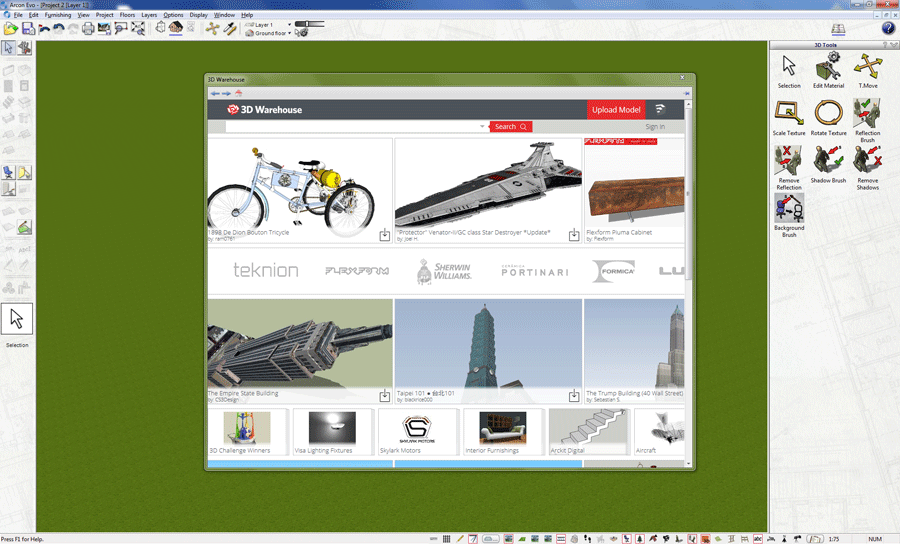This screenshot has width=900, height=544.
Task: Activate Rotate Texture tool
Action: [x=828, y=118]
